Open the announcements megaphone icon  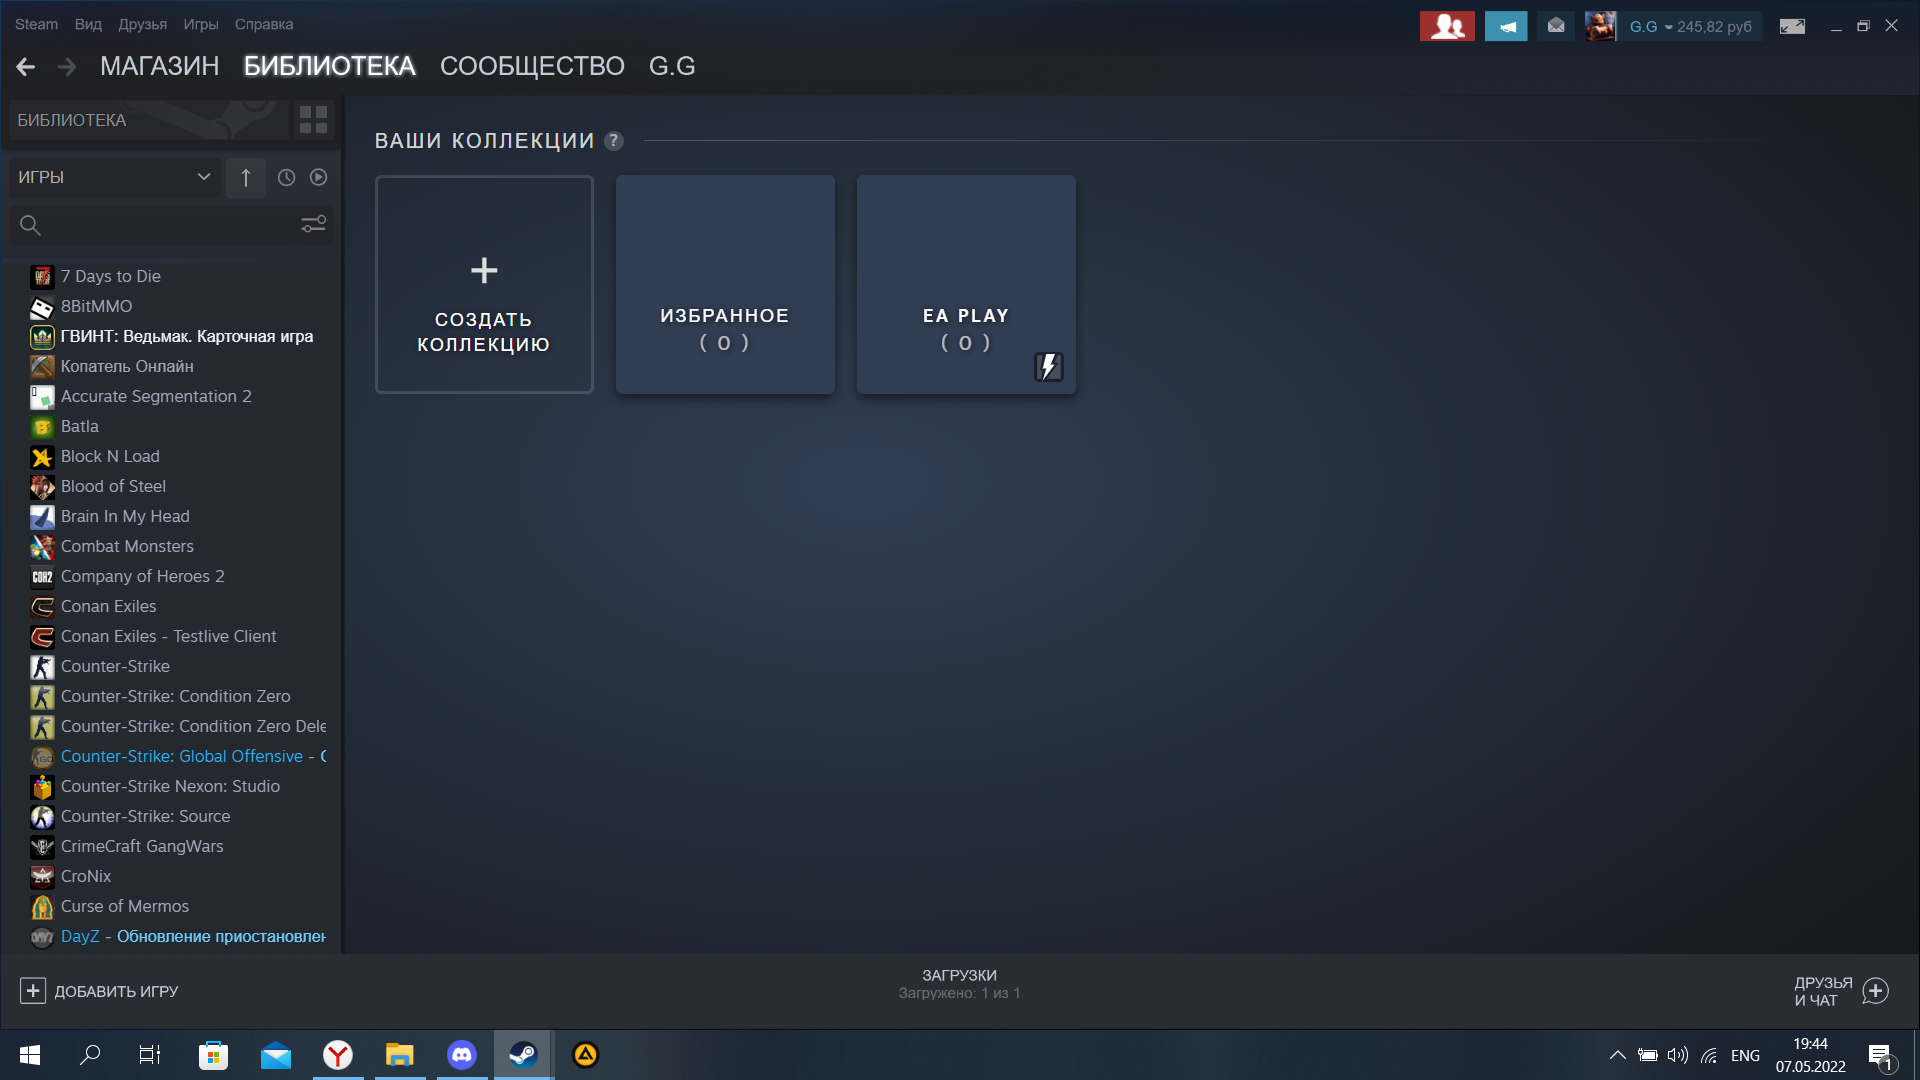pos(1506,26)
